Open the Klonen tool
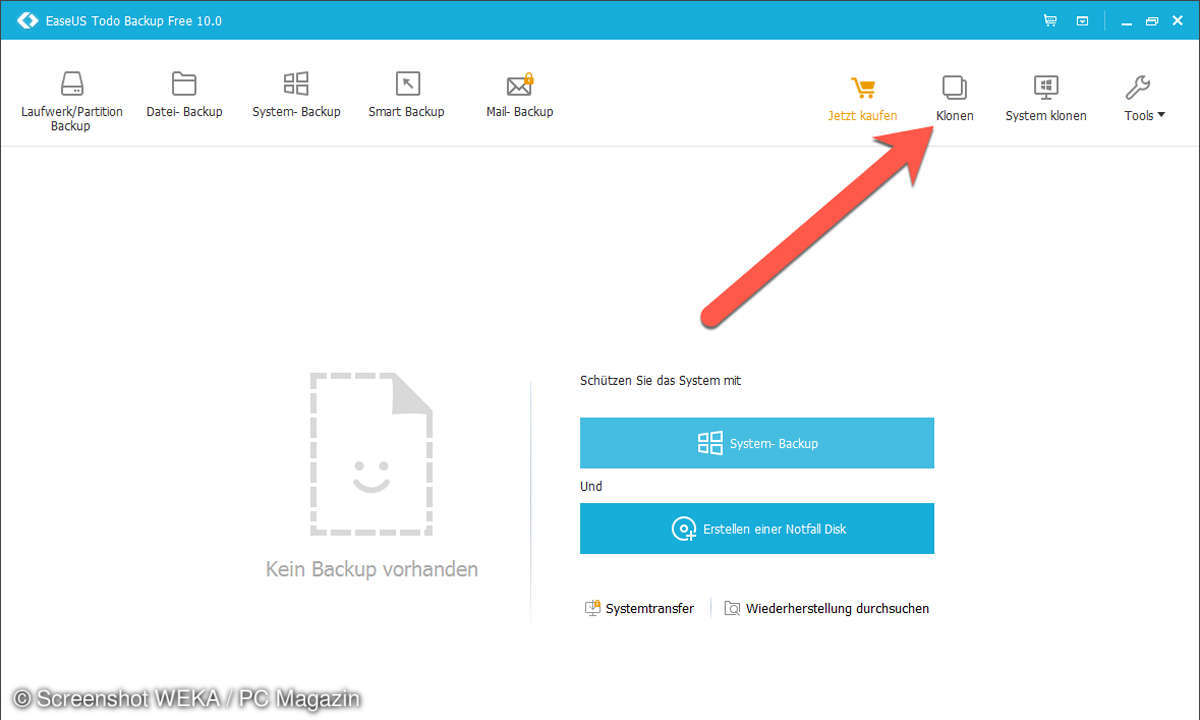 click(x=954, y=99)
